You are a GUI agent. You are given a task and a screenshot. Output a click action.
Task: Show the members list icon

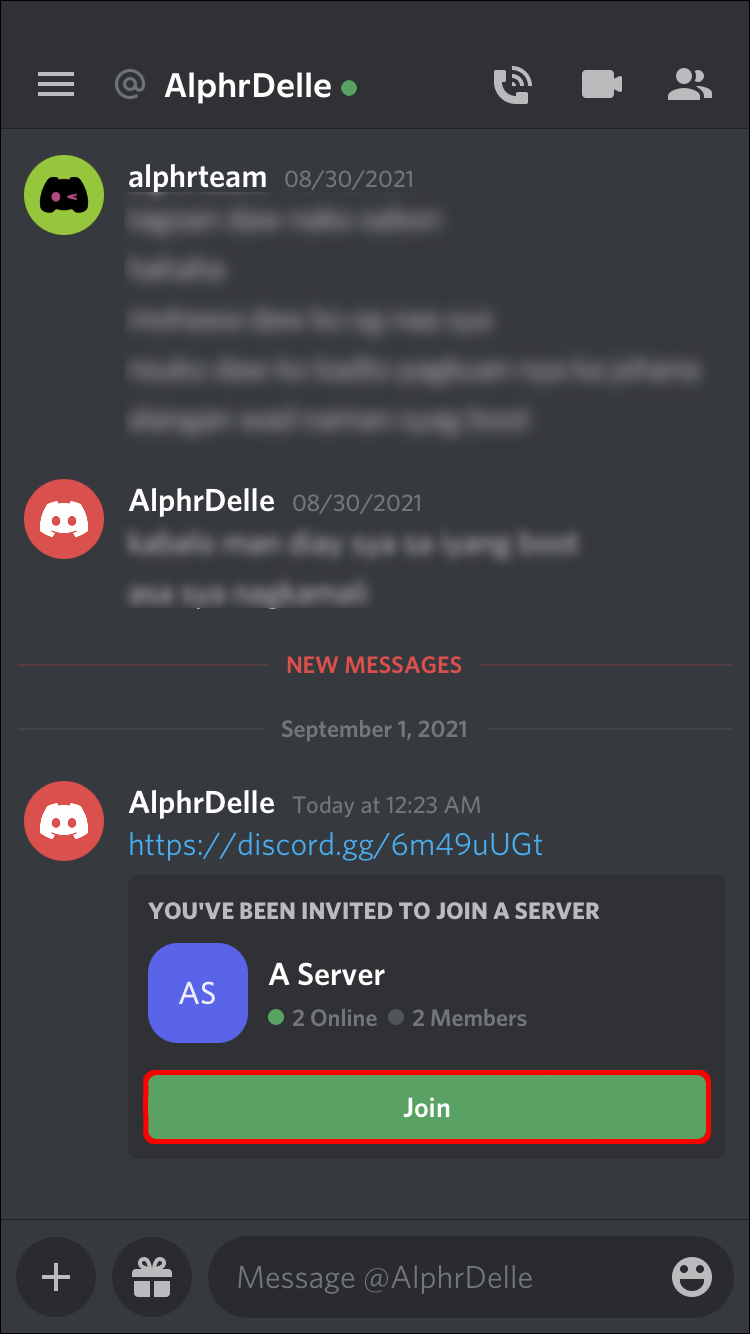coord(689,85)
